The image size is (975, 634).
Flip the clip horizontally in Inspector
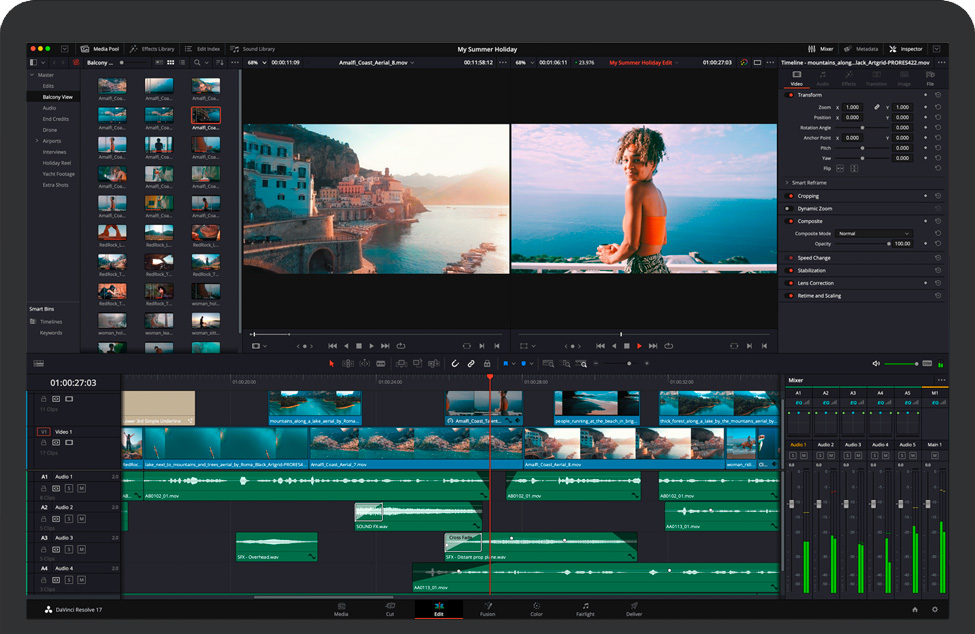[x=840, y=168]
